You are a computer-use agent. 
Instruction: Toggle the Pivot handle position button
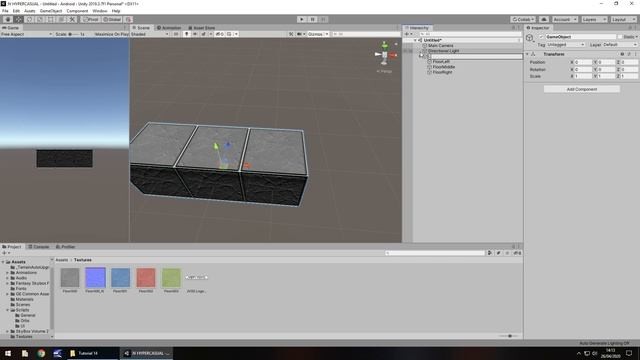(x=91, y=19)
